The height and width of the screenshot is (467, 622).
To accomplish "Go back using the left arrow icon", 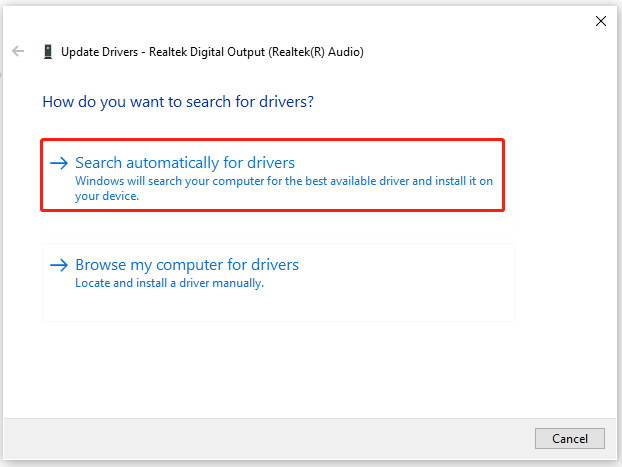I will click(18, 51).
